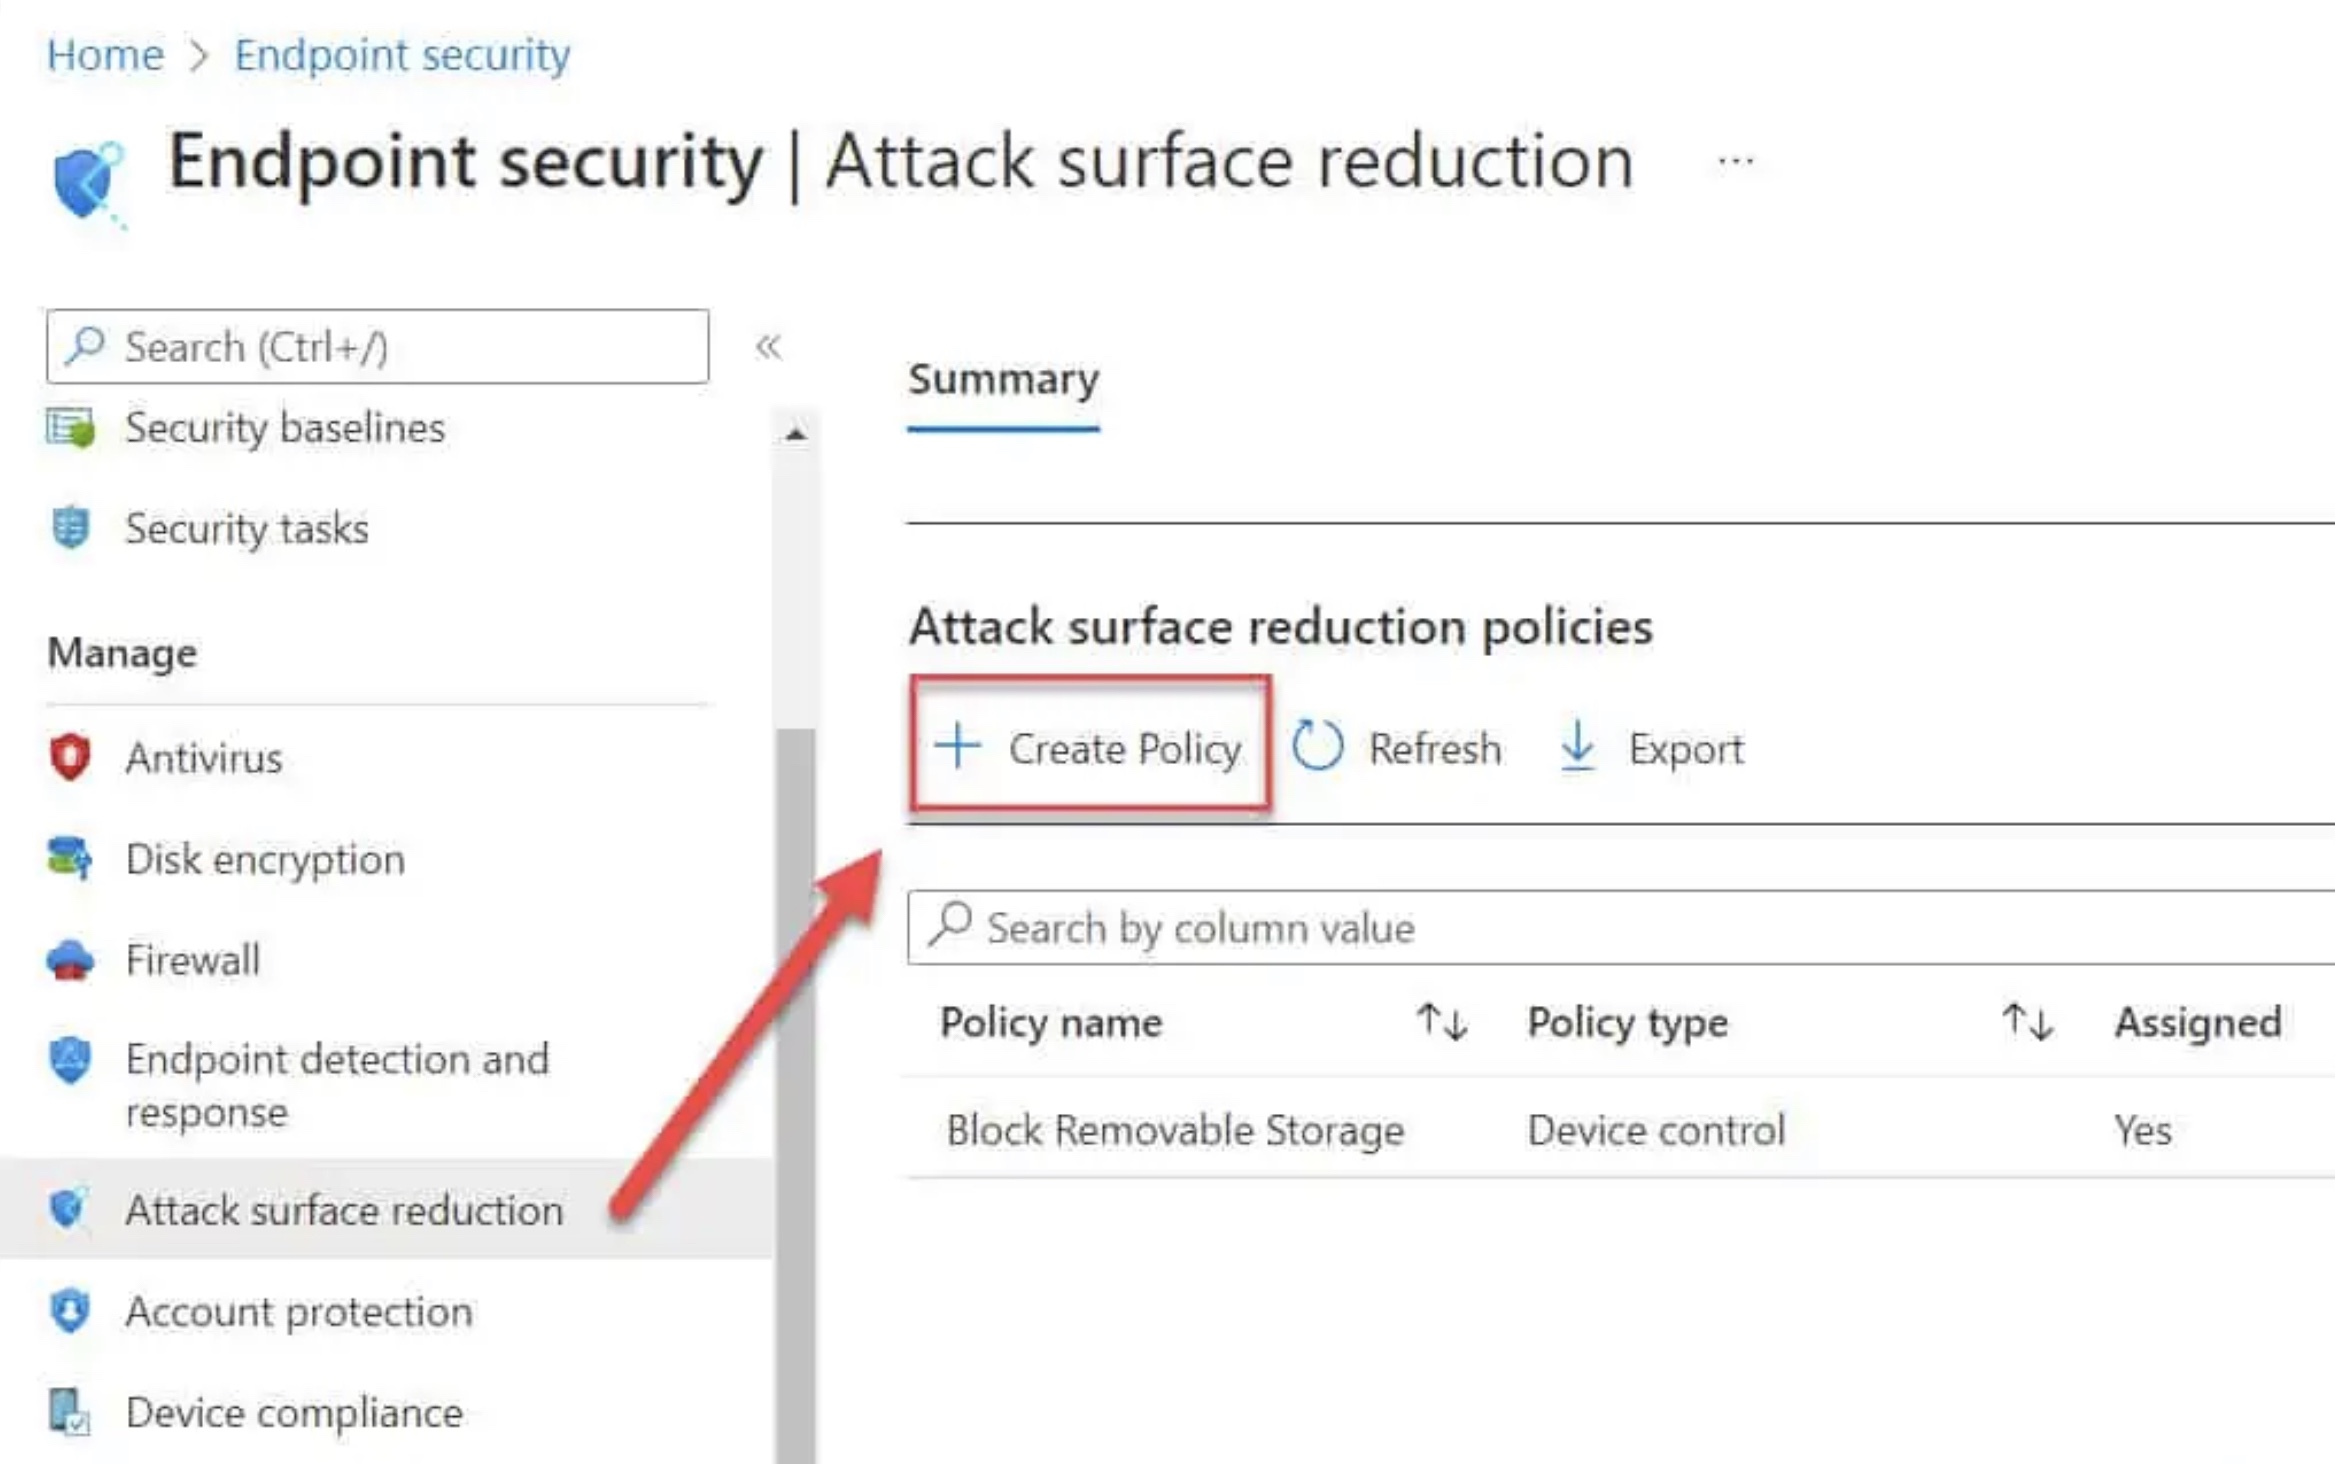Click the Firewall cloud icon
Image resolution: width=2335 pixels, height=1464 pixels.
click(70, 960)
